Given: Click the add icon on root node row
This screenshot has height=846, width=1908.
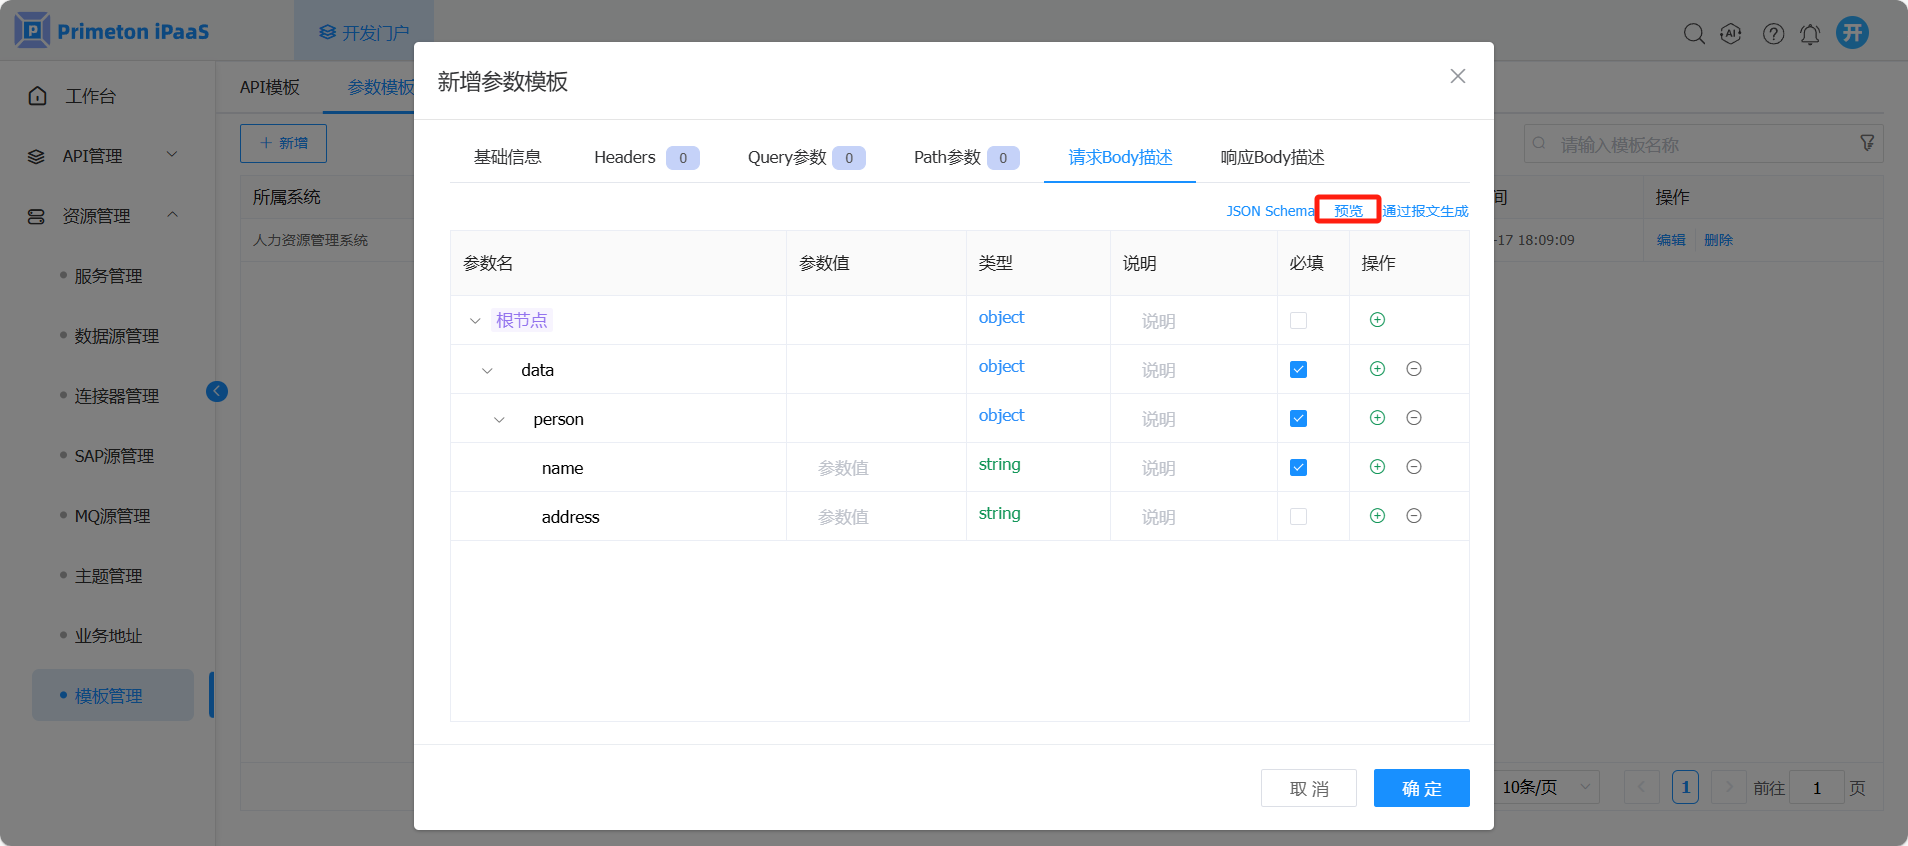Looking at the screenshot, I should coord(1377,320).
